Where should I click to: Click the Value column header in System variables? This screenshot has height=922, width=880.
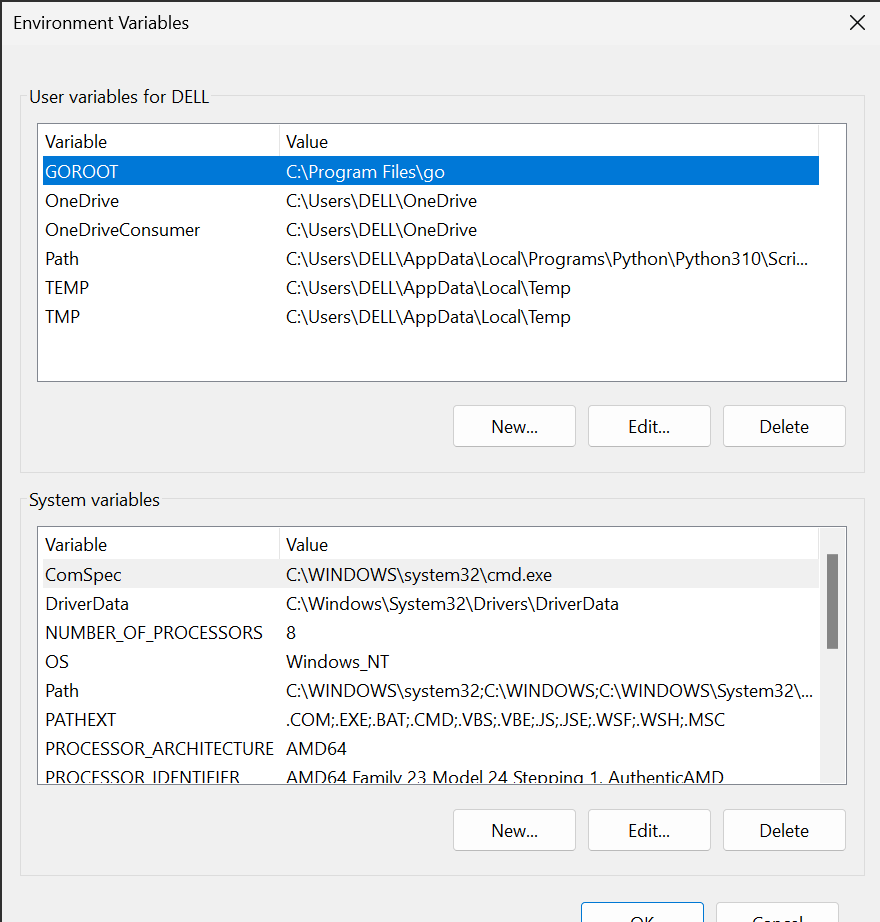[x=549, y=544]
